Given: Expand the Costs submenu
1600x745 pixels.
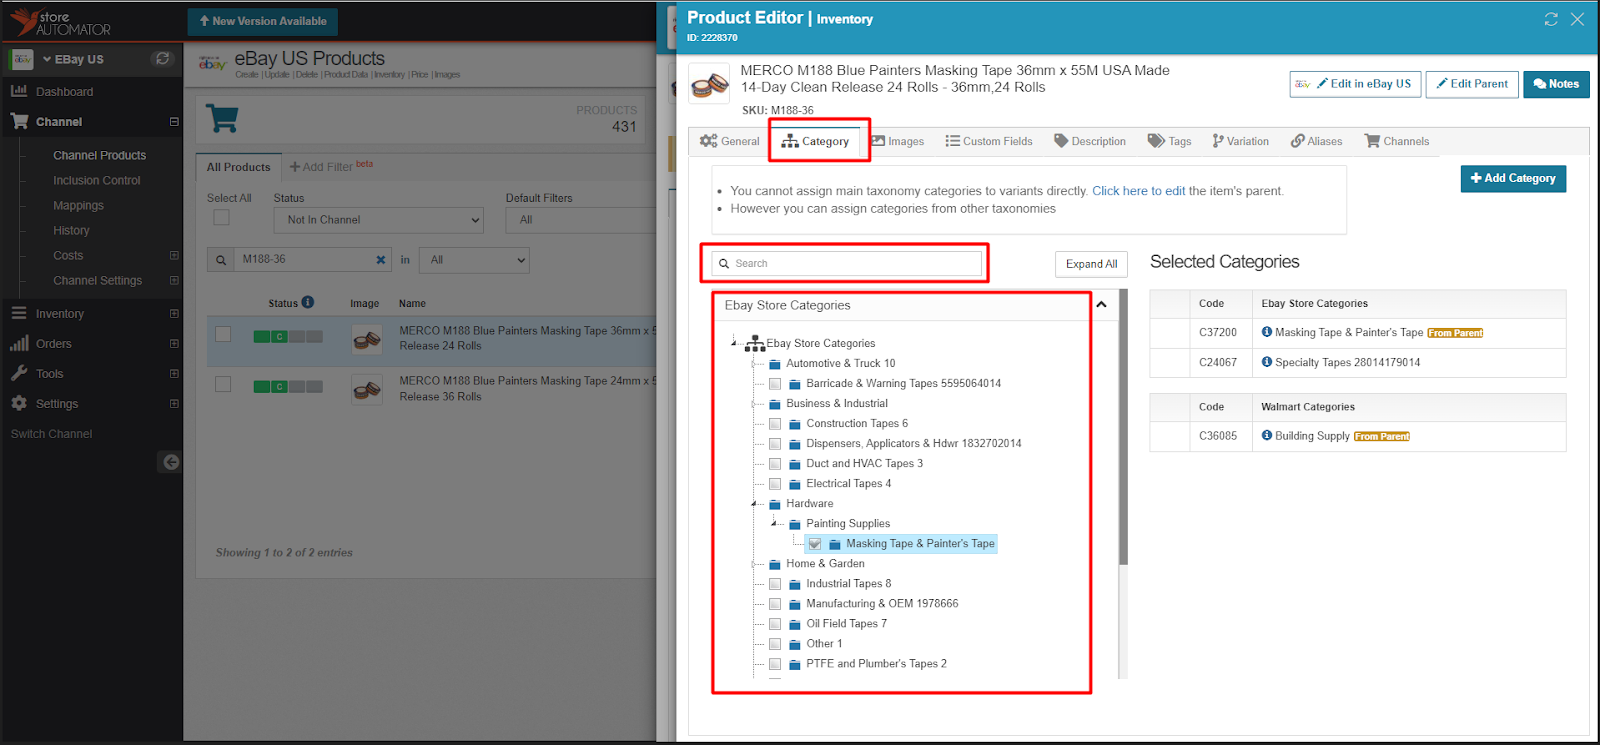Looking at the screenshot, I should click(x=174, y=256).
